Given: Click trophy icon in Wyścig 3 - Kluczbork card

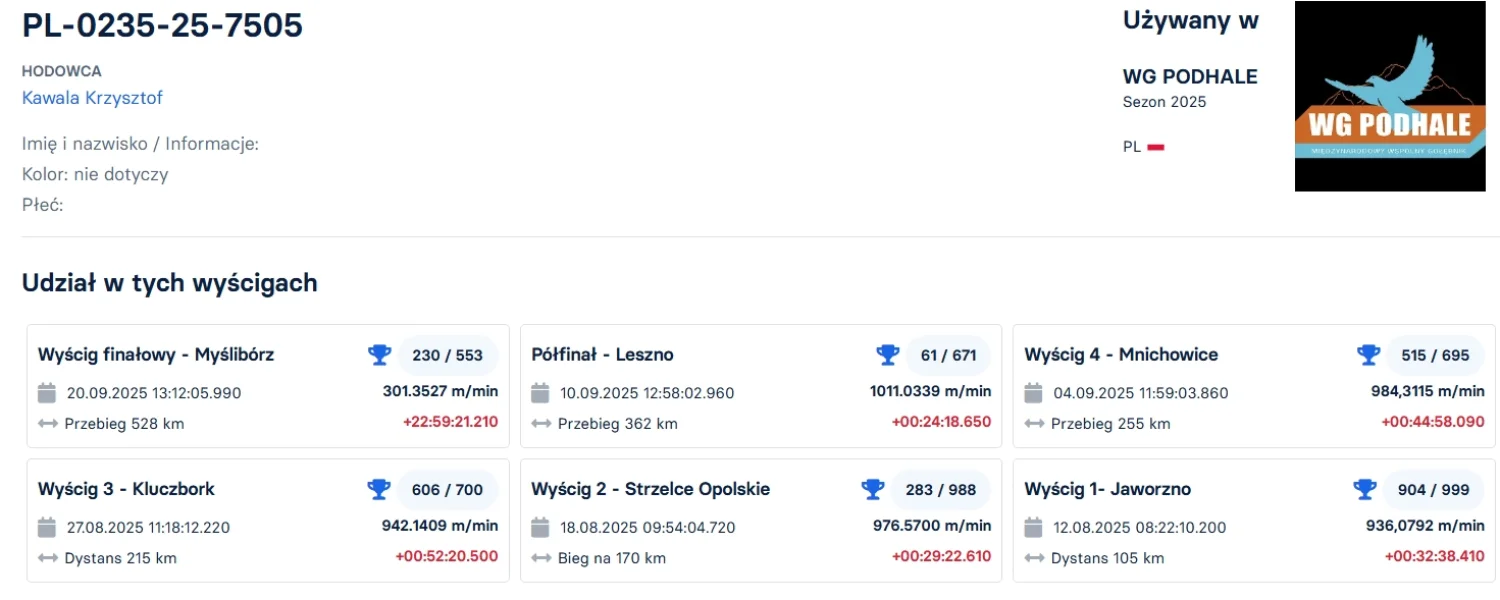Looking at the screenshot, I should pos(379,489).
